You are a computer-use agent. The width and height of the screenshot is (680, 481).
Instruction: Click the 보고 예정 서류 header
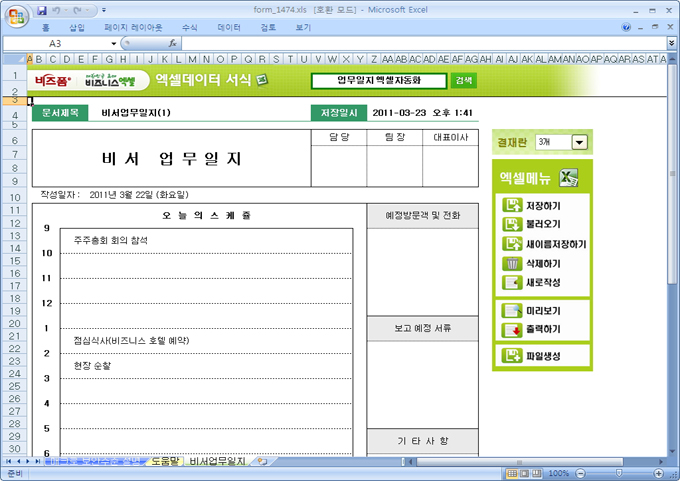[423, 328]
